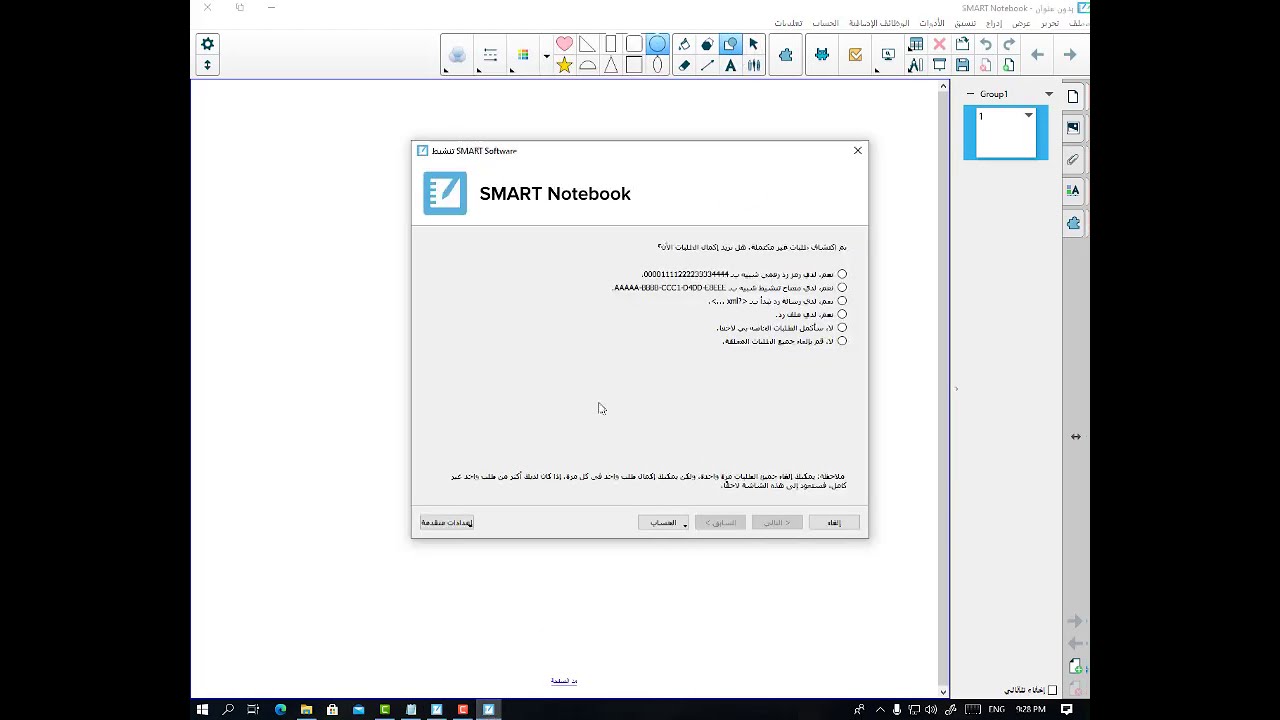Save the notebook with floppy icon
This screenshot has height=720, width=1280.
click(962, 65)
